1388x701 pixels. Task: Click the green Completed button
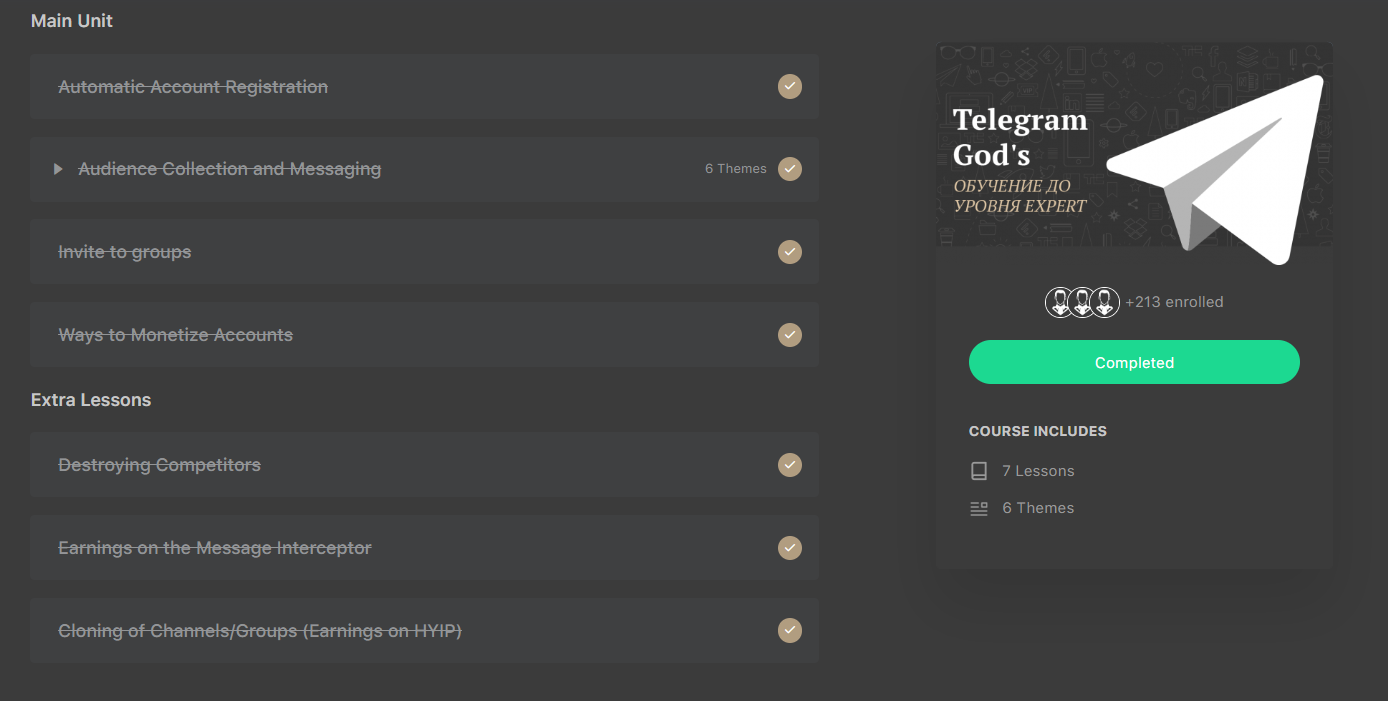tap(1134, 362)
